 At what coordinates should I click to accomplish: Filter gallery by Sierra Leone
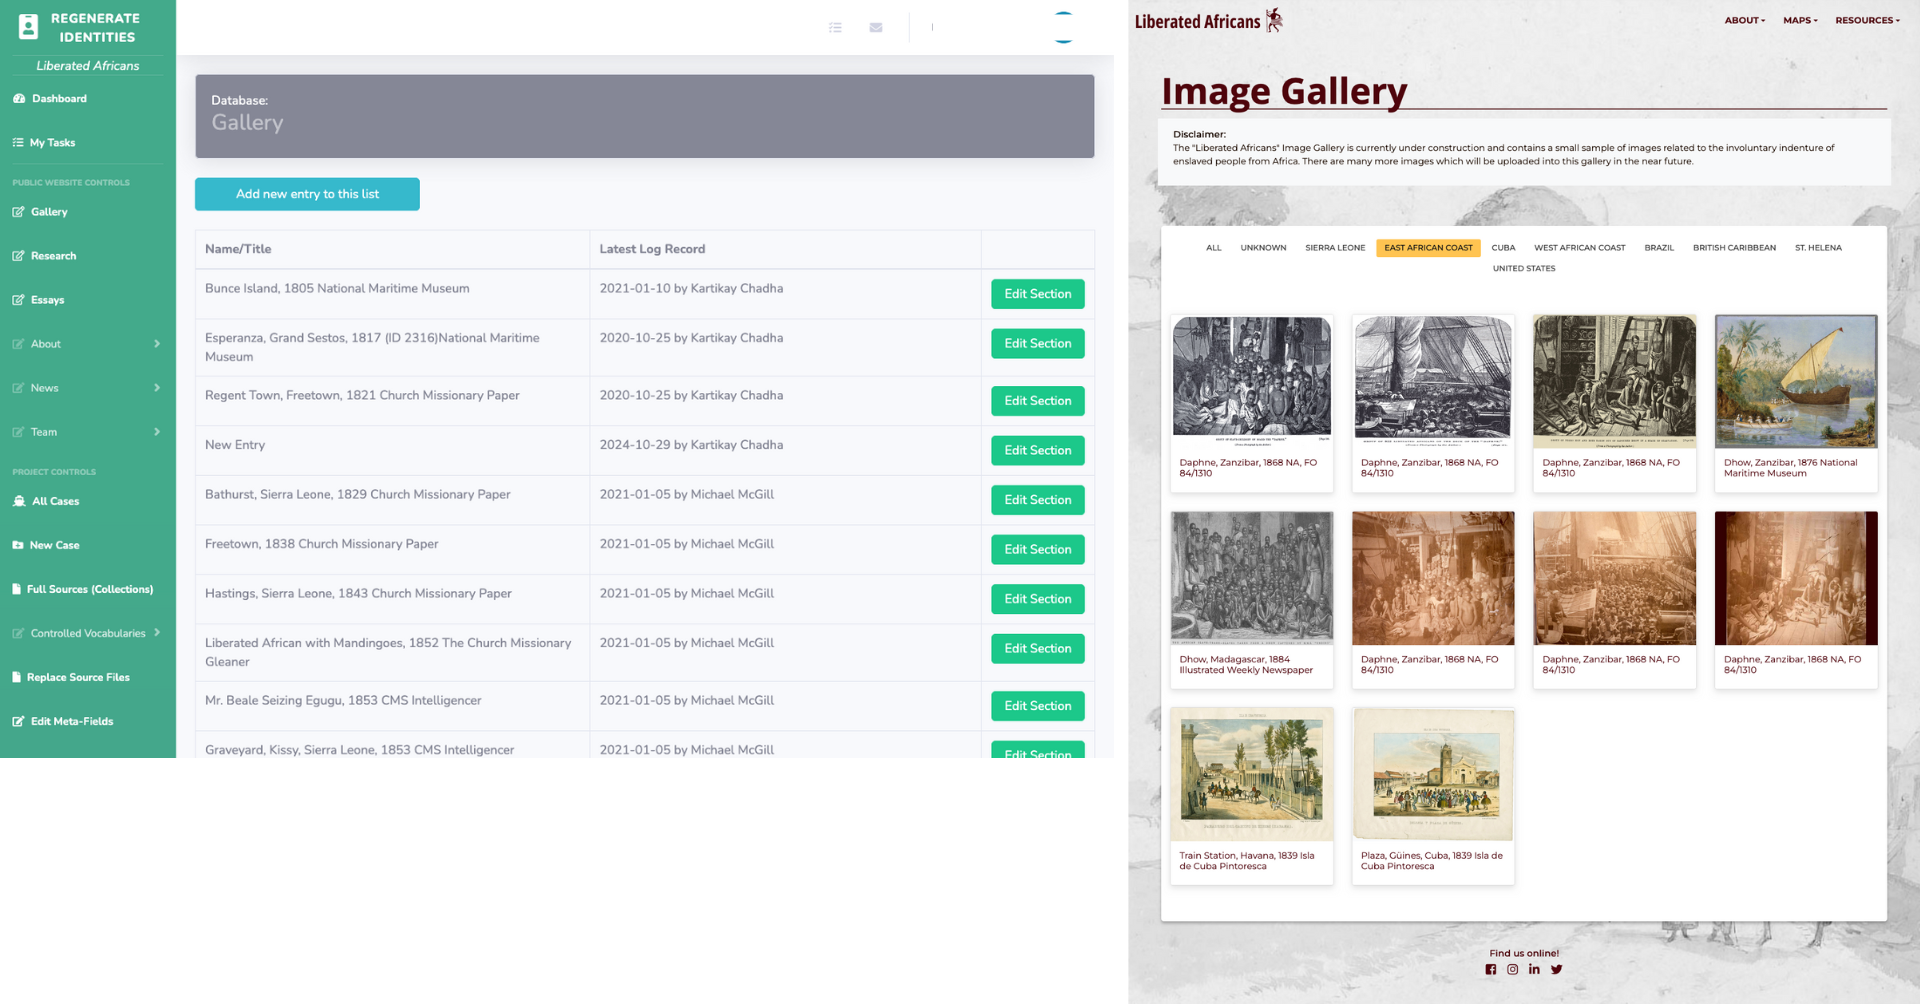point(1334,248)
